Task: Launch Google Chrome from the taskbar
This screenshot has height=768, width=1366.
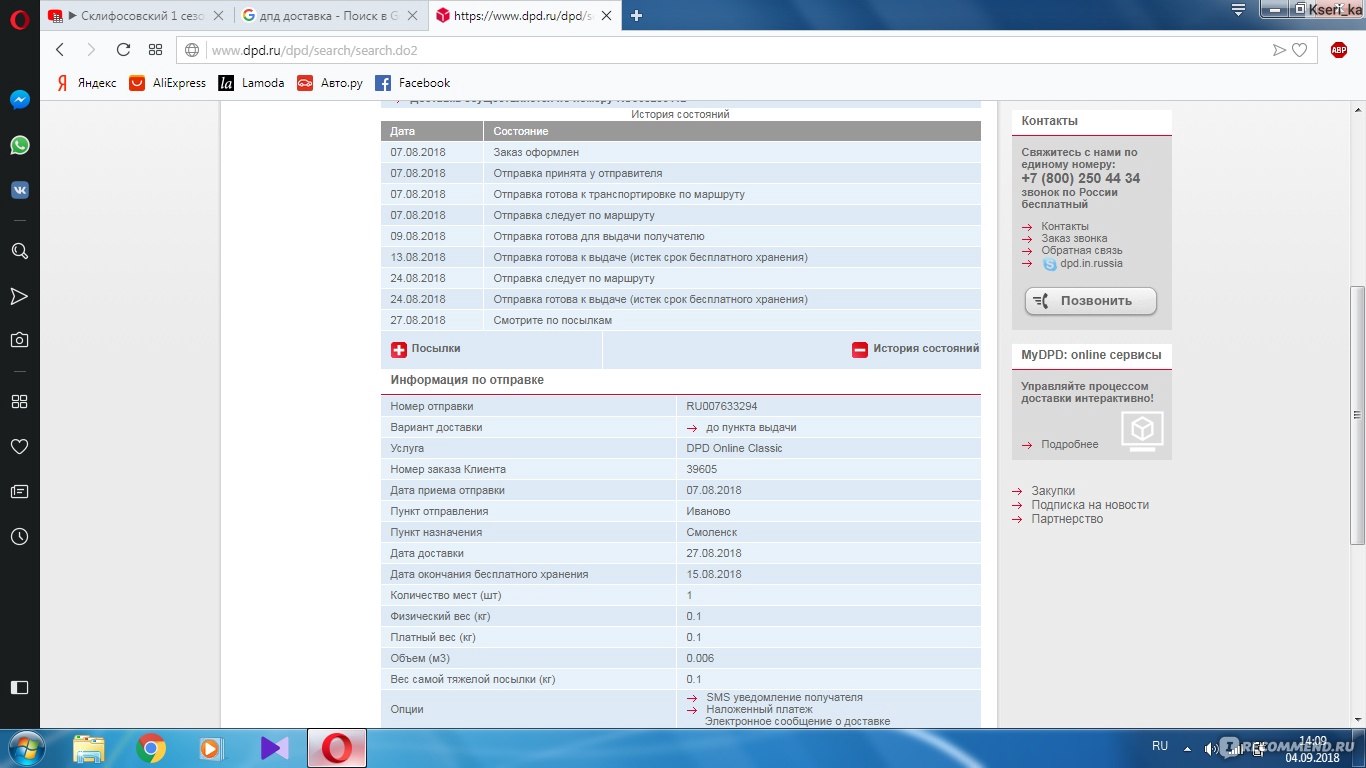Action: [x=151, y=748]
